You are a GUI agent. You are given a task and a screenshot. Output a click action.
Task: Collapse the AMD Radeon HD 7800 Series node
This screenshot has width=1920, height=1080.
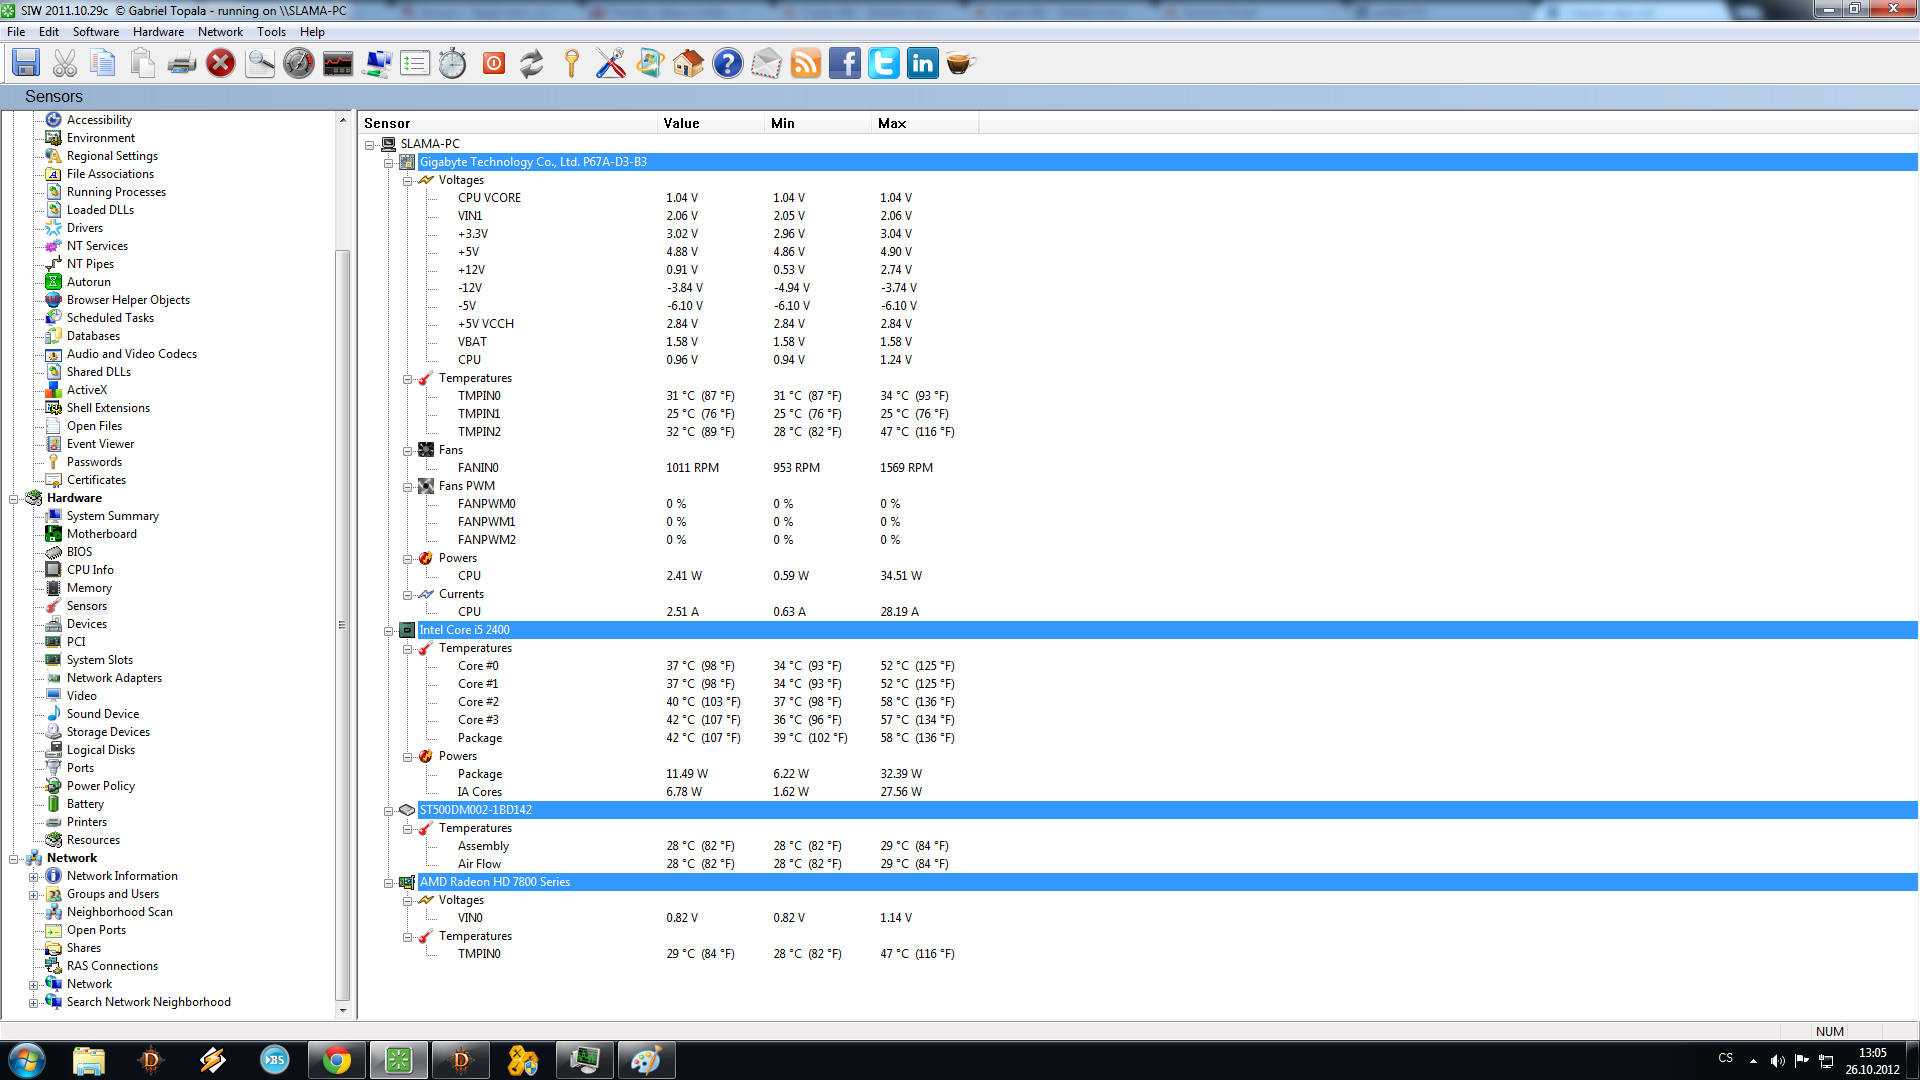(389, 882)
